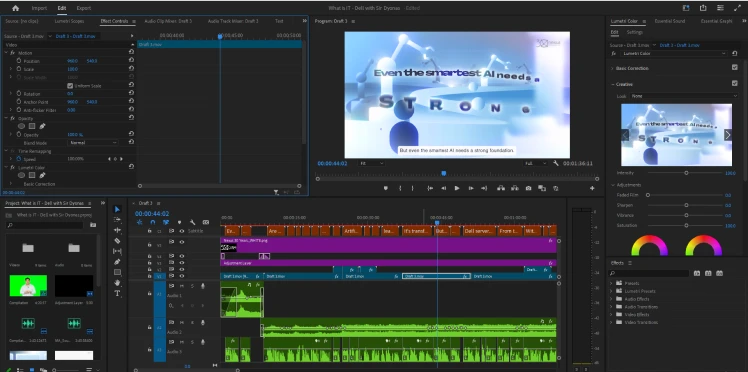Screen dimensions: 748x372
Task: Solo the Audio 1 track
Action: [192, 286]
